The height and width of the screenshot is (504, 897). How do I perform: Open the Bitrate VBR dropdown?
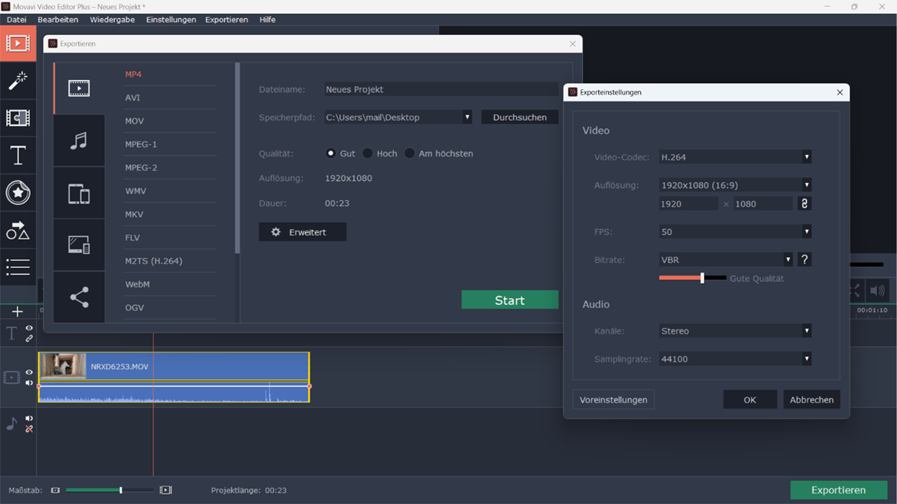tap(726, 260)
